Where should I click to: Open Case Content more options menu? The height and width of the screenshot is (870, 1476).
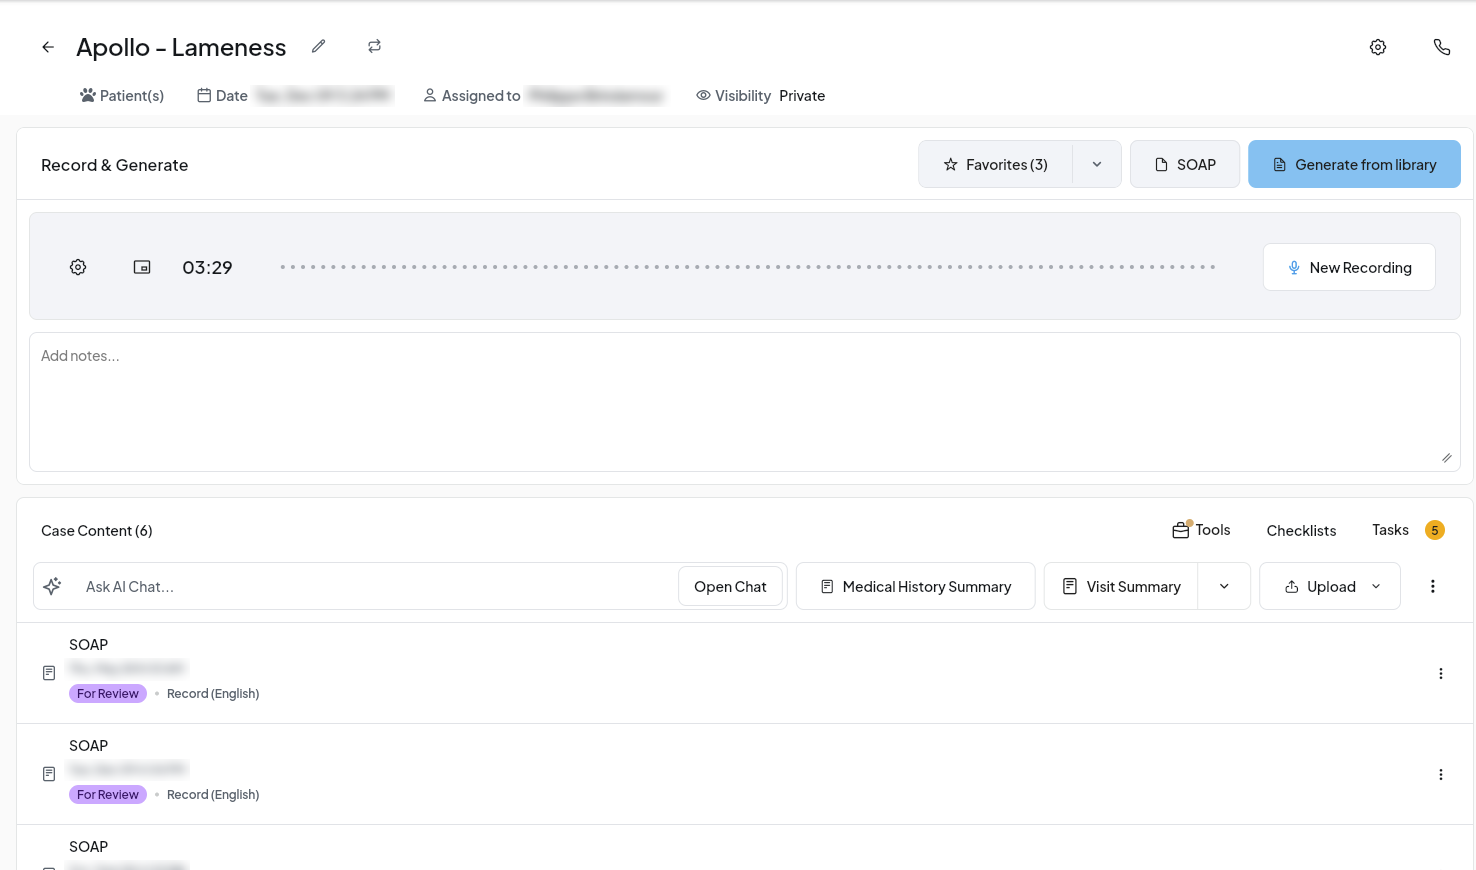(1433, 586)
